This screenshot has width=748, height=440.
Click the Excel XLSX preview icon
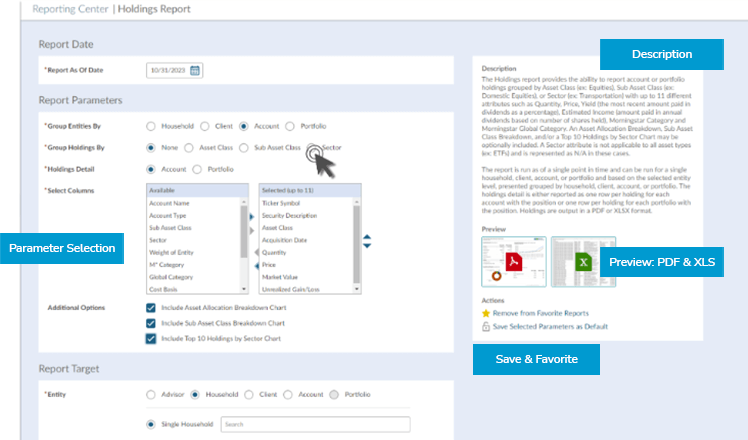581,262
